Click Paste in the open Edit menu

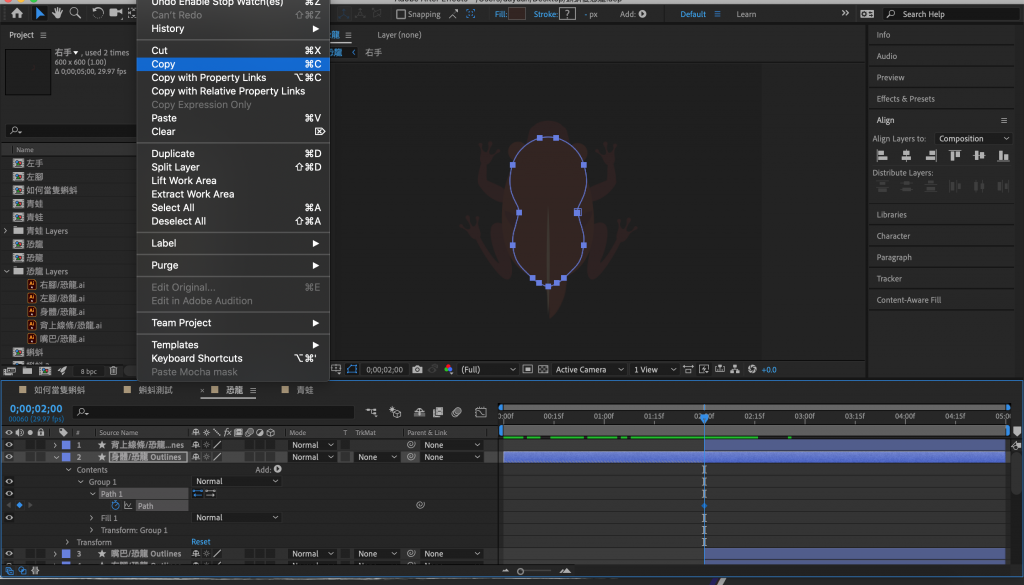[x=164, y=118]
